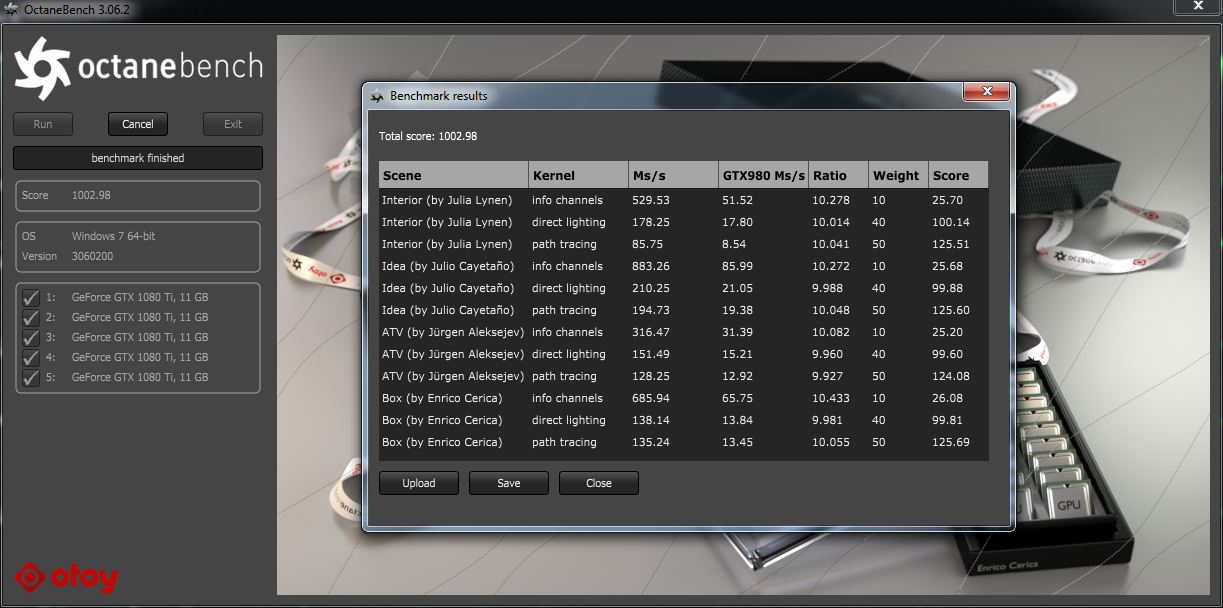1223x608 pixels.
Task: Click the score value 26.08
Action: 948,398
